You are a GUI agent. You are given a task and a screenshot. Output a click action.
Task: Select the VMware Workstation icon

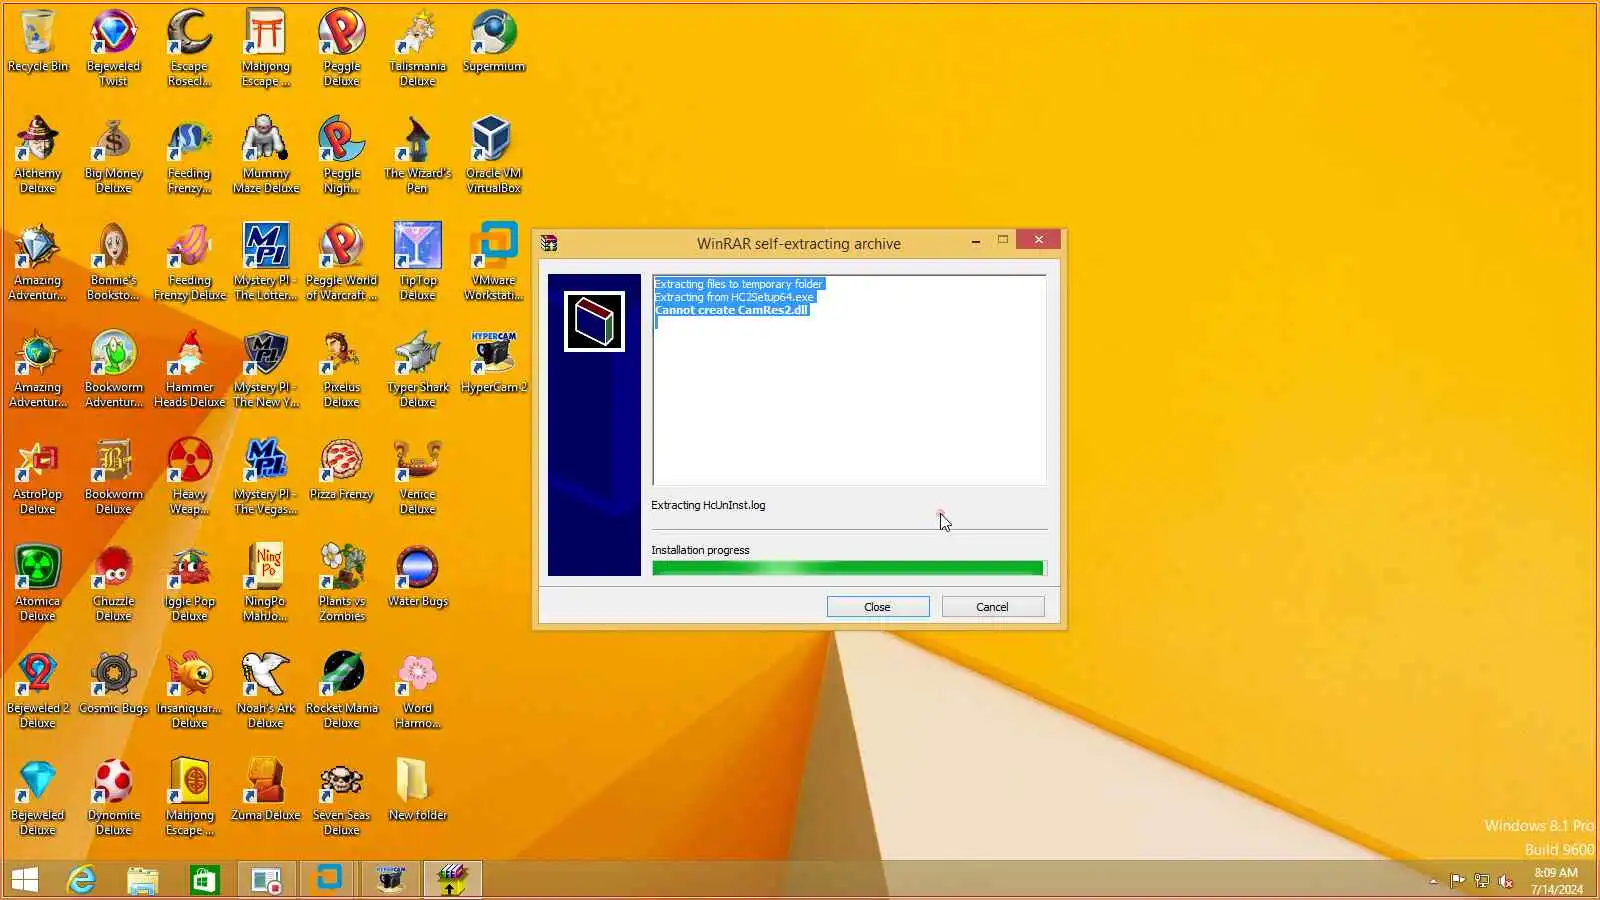coord(494,262)
